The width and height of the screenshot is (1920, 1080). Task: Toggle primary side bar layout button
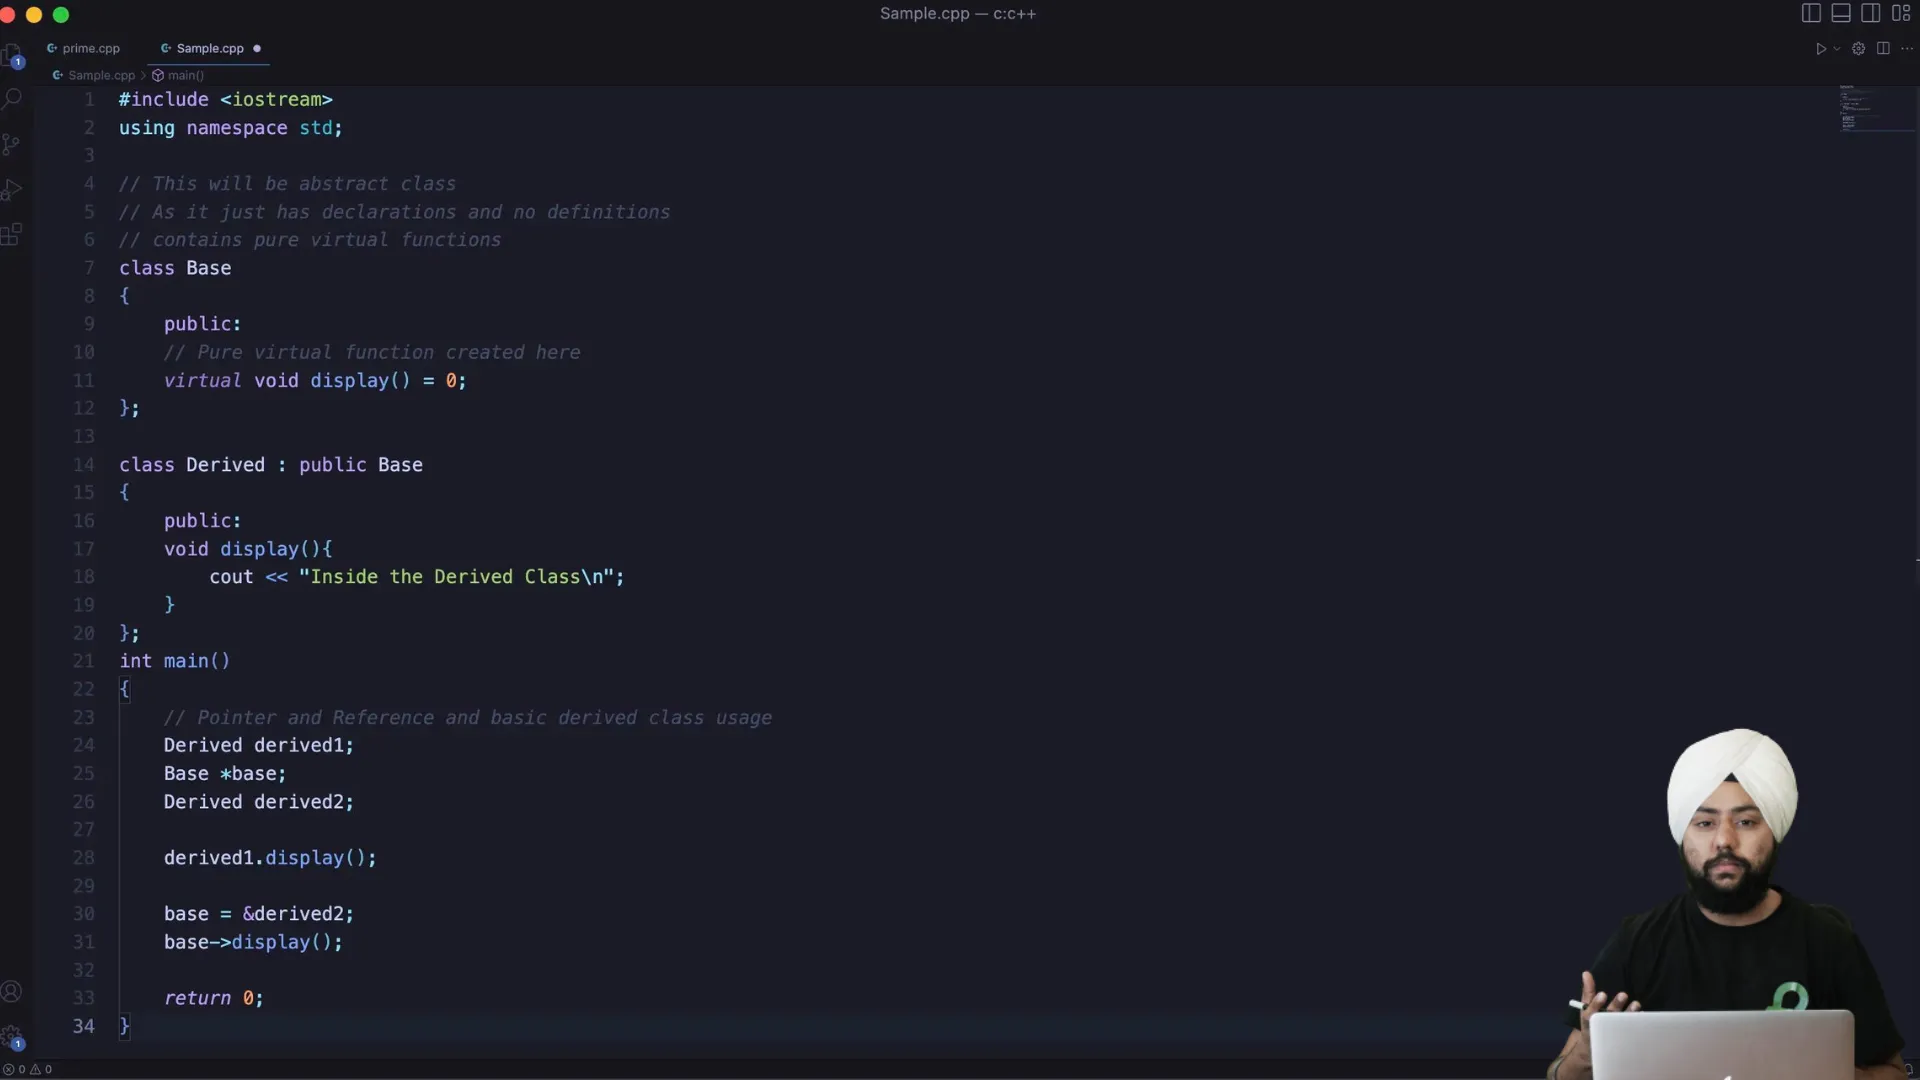pyautogui.click(x=1811, y=13)
